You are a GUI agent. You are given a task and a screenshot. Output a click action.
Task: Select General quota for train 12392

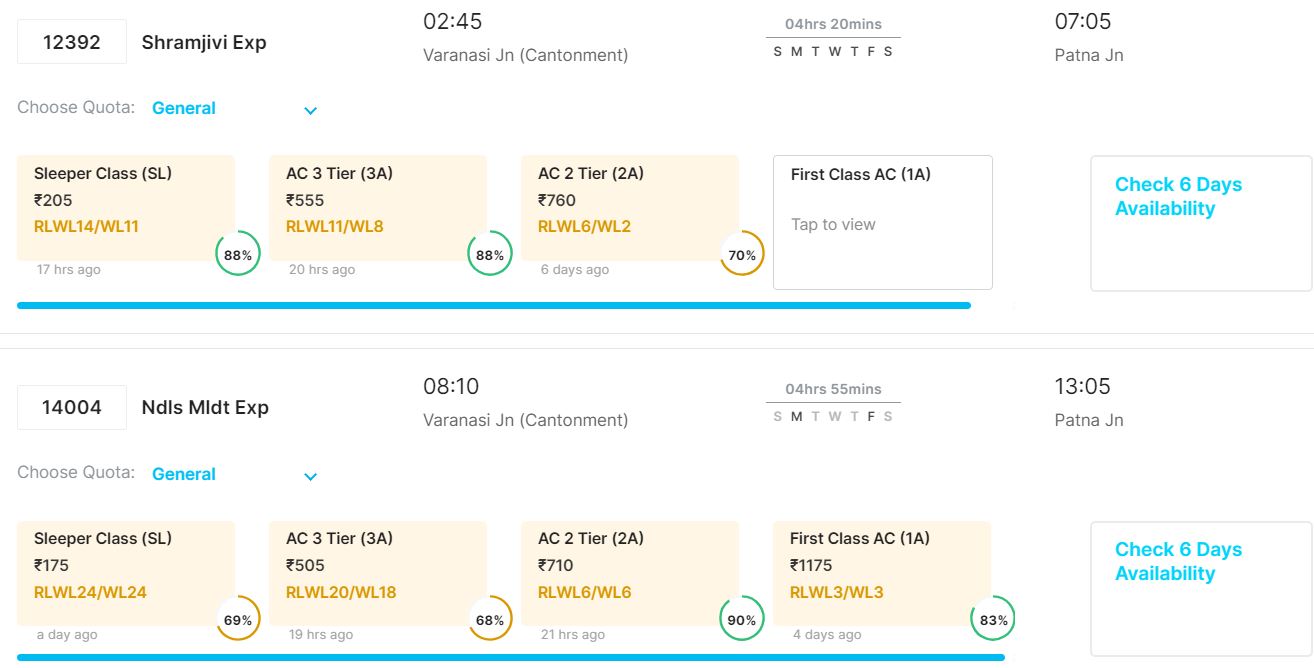184,108
